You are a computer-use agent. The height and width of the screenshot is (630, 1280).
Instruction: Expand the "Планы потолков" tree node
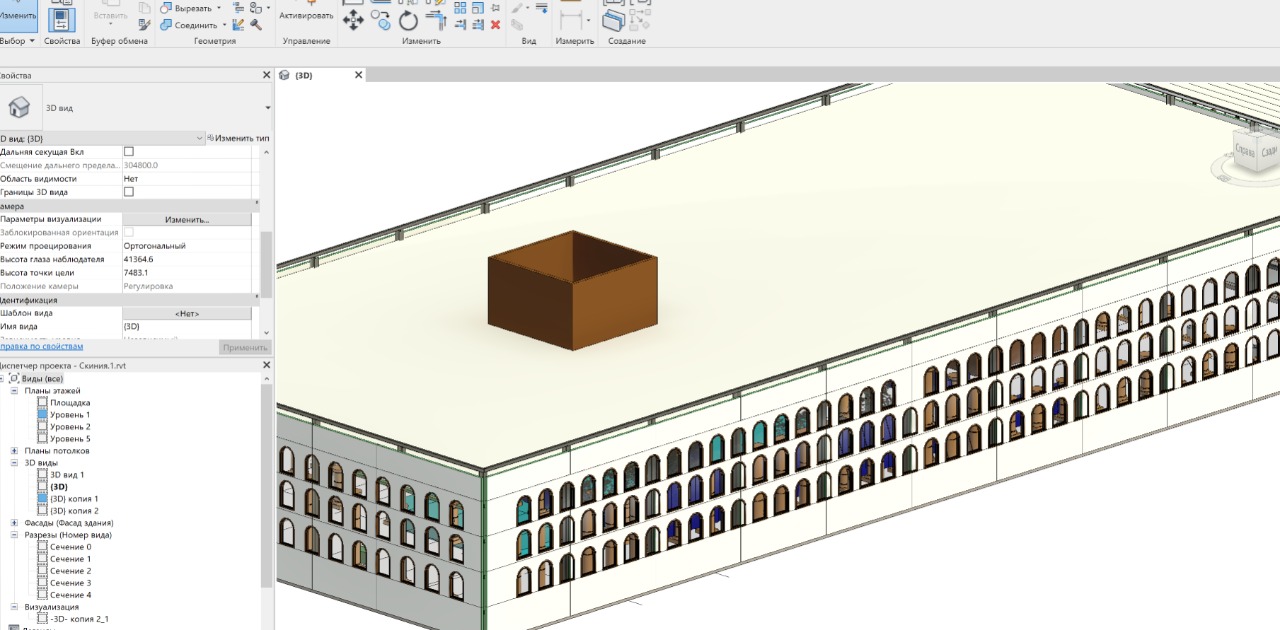pyautogui.click(x=15, y=451)
